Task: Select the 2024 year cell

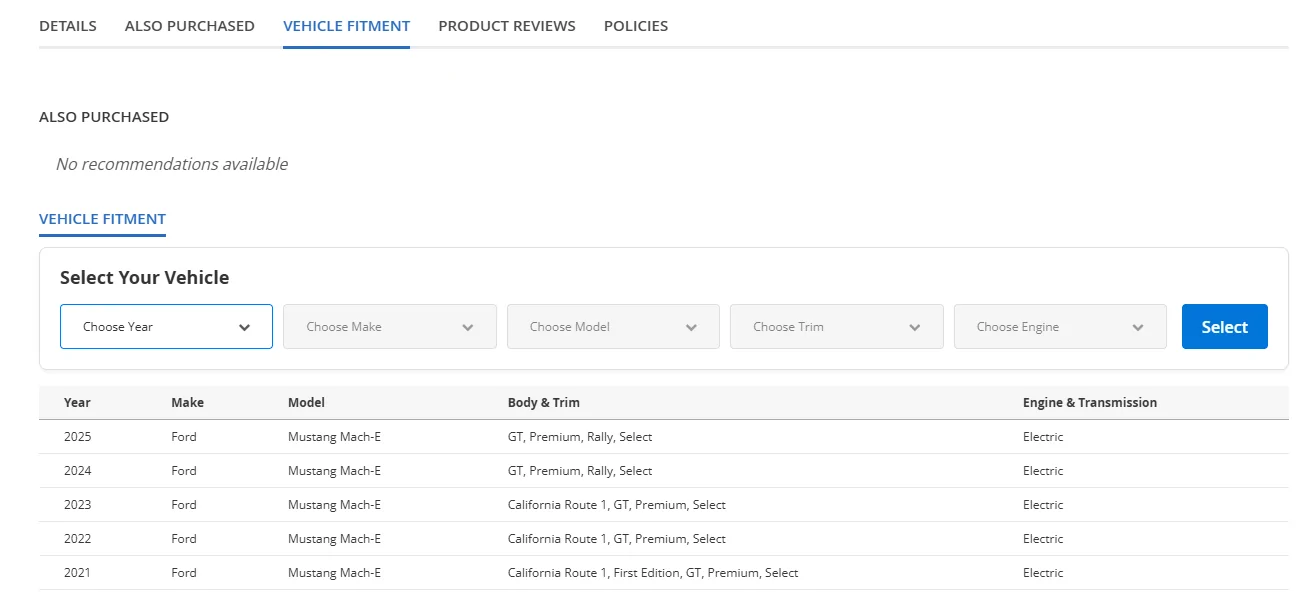Action: (x=77, y=471)
